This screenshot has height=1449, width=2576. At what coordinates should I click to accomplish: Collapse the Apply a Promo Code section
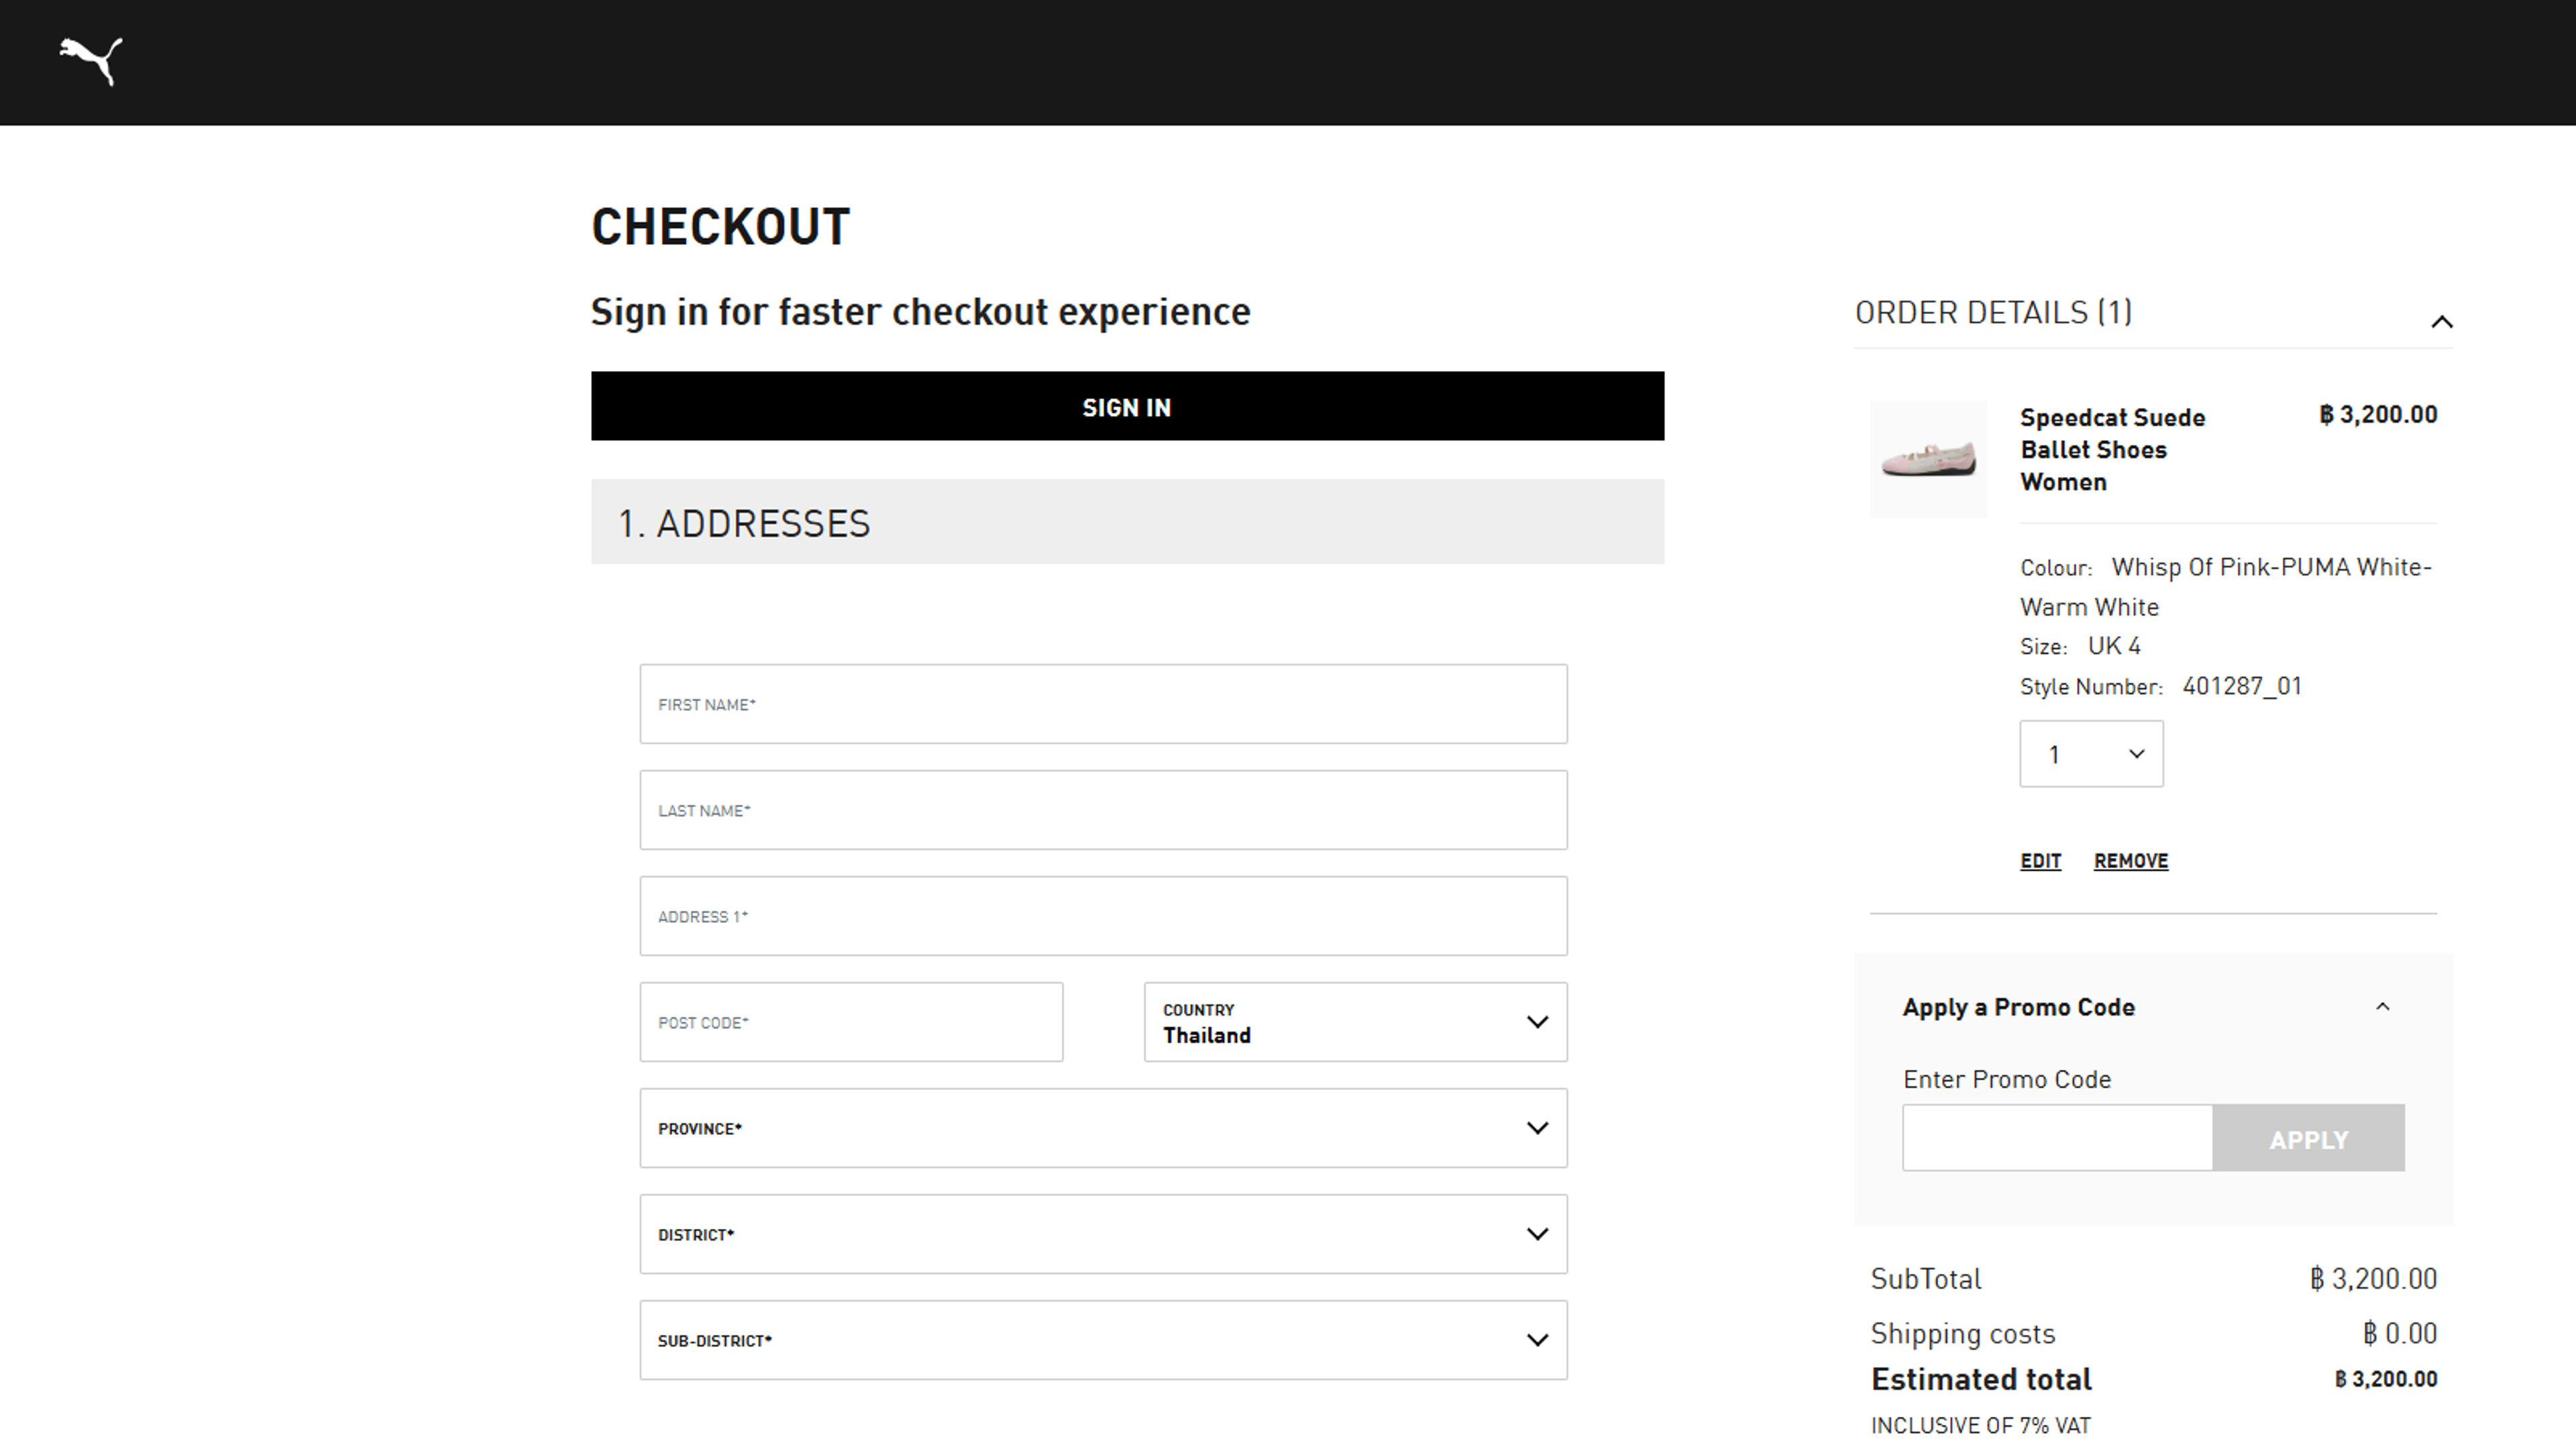pos(2383,1006)
